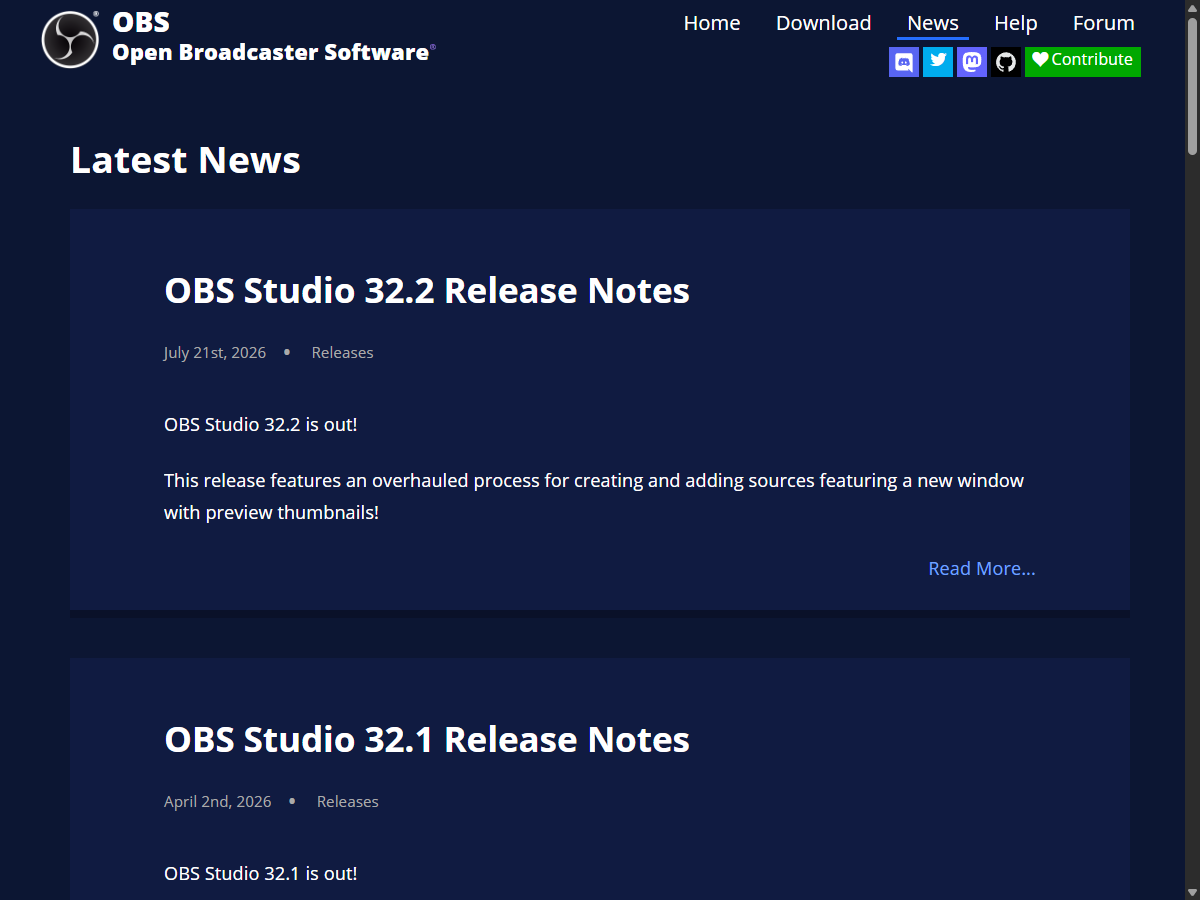The width and height of the screenshot is (1200, 900).
Task: Open the Help menu item
Action: pos(1016,23)
